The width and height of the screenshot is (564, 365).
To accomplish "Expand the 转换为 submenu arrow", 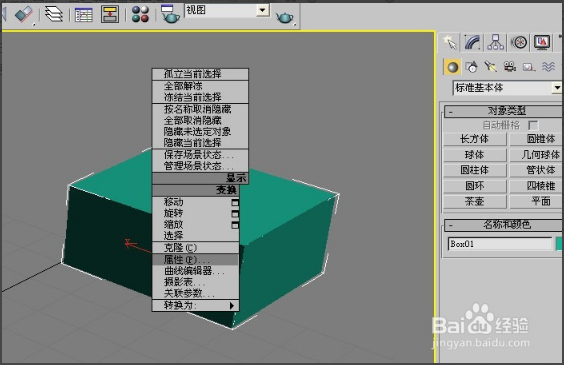I will click(232, 306).
